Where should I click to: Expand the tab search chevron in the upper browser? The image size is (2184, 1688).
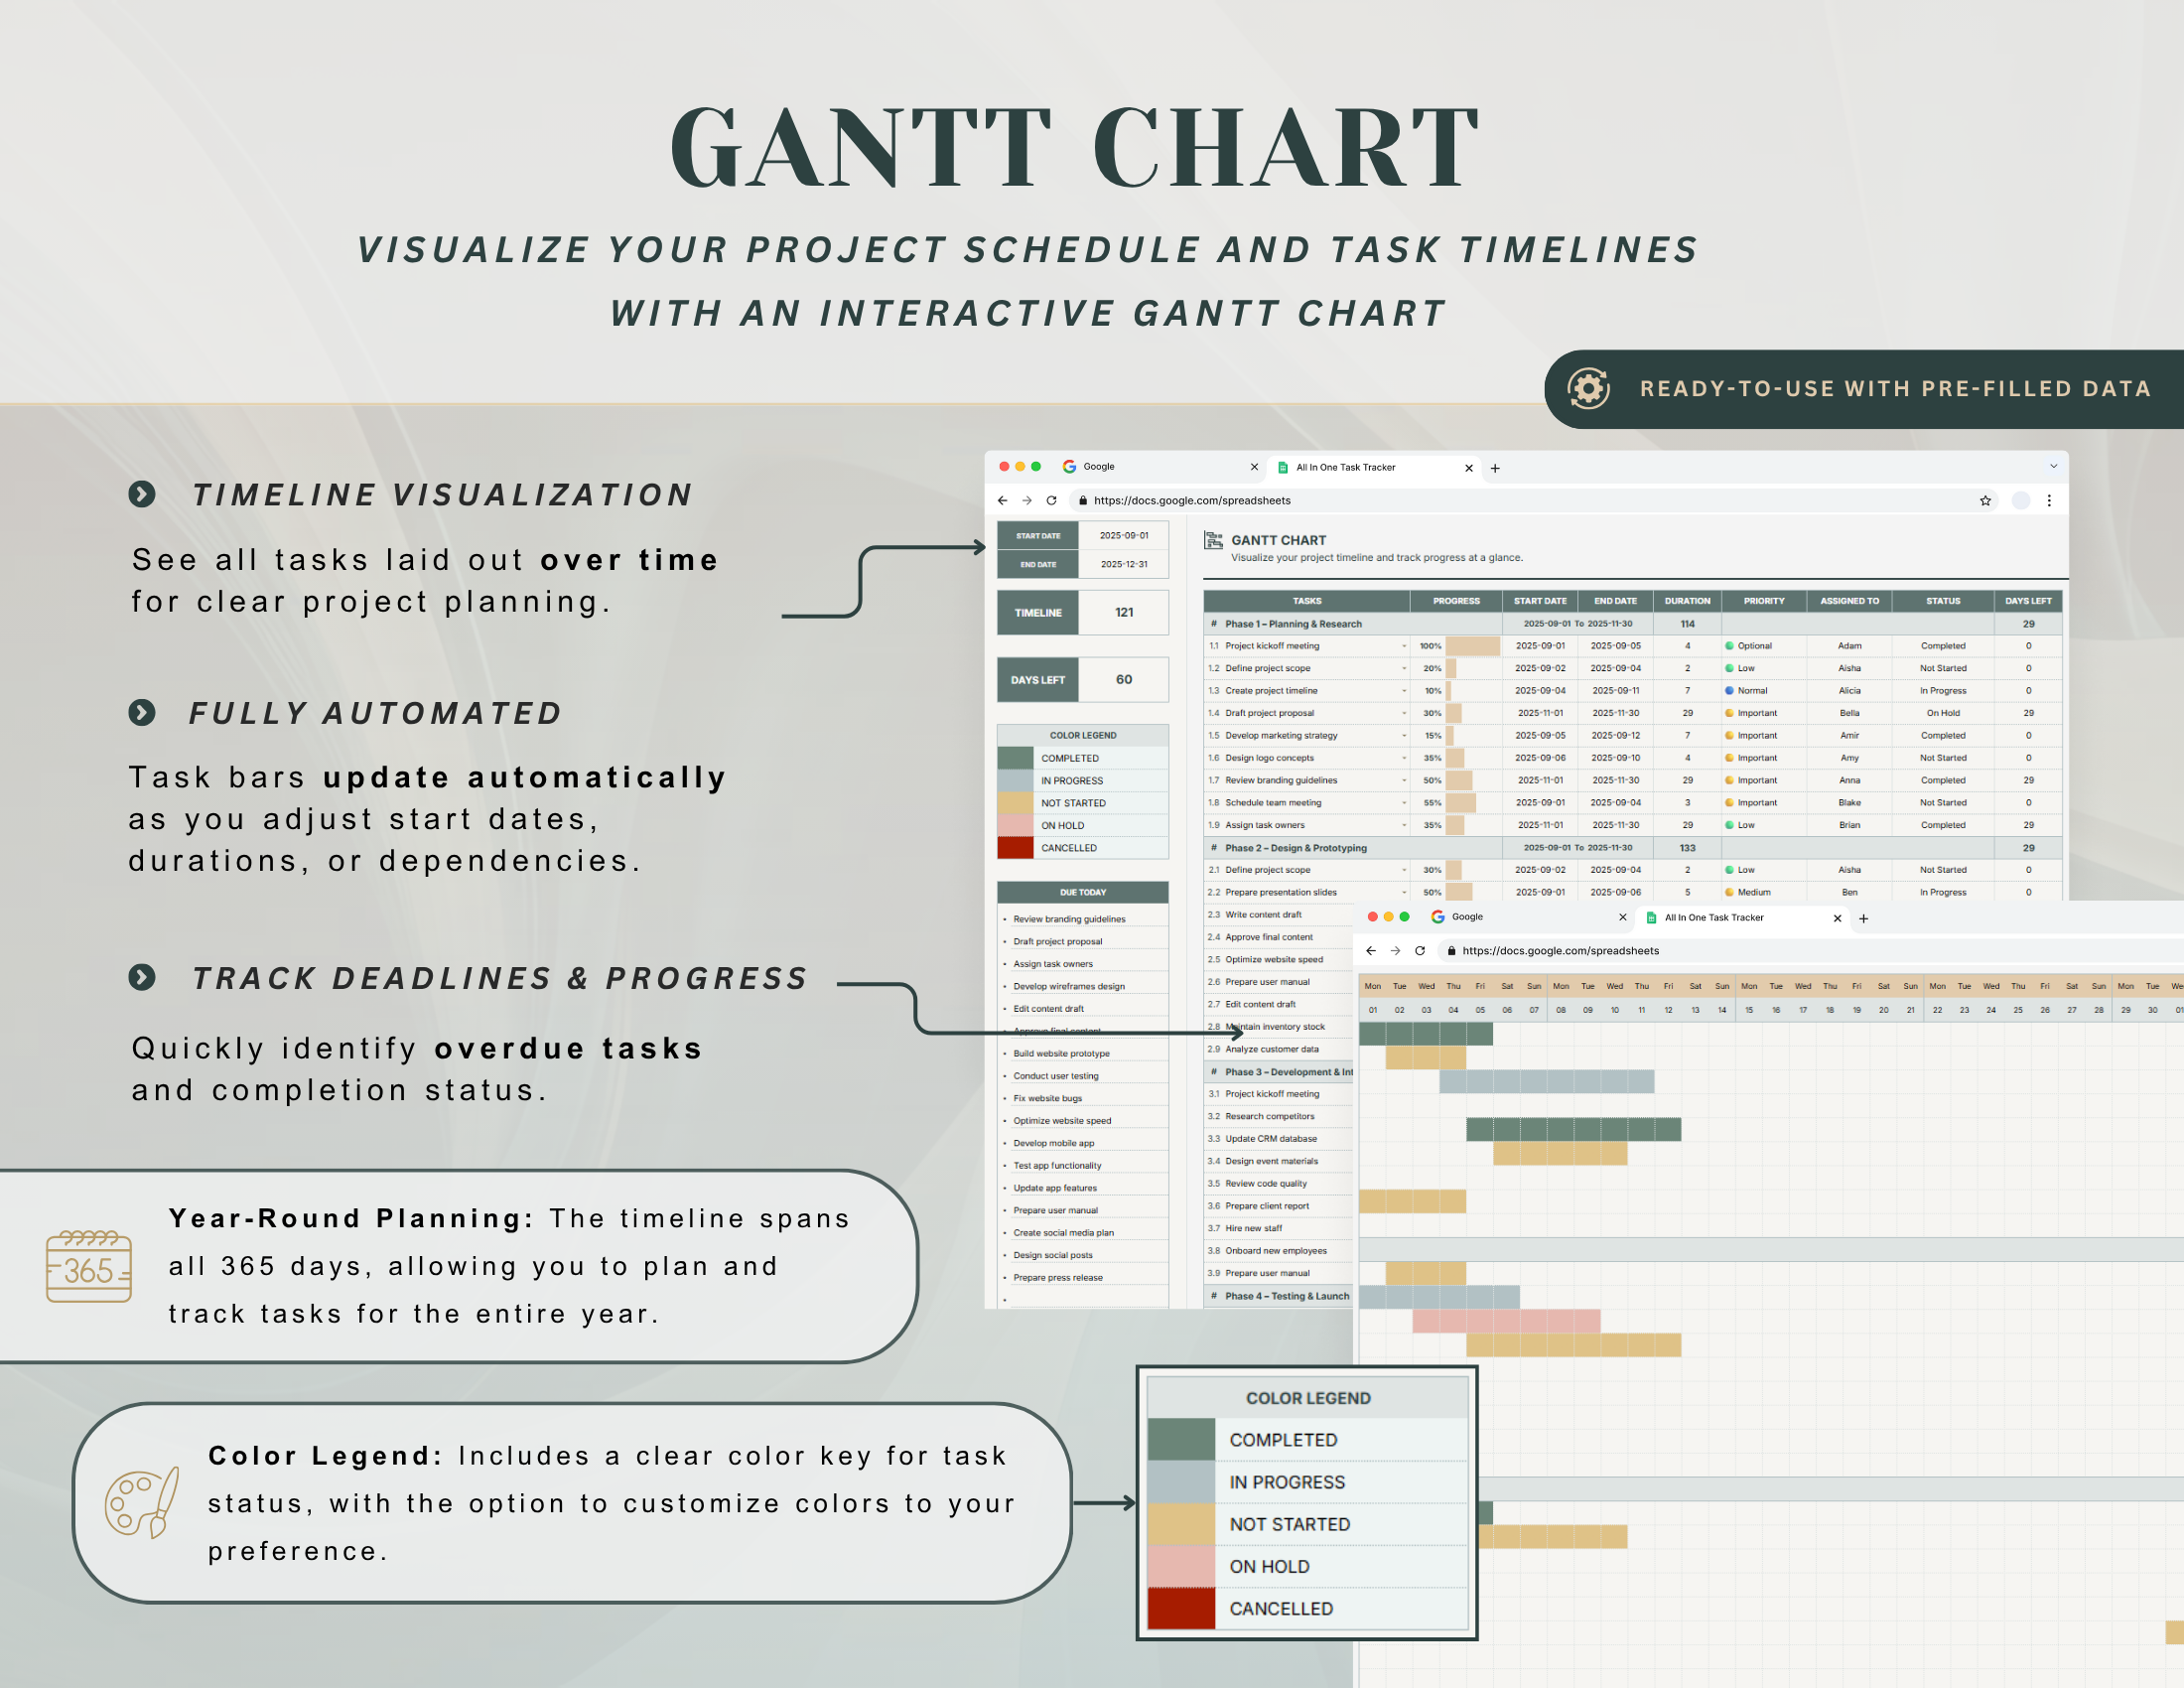(x=2053, y=466)
